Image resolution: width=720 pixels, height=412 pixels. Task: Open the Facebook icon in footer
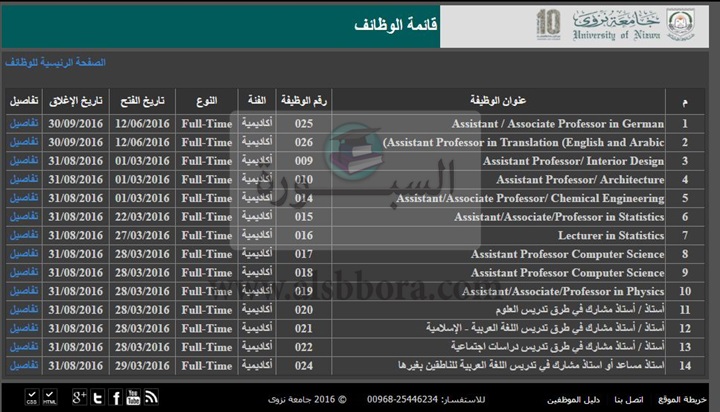(x=115, y=397)
